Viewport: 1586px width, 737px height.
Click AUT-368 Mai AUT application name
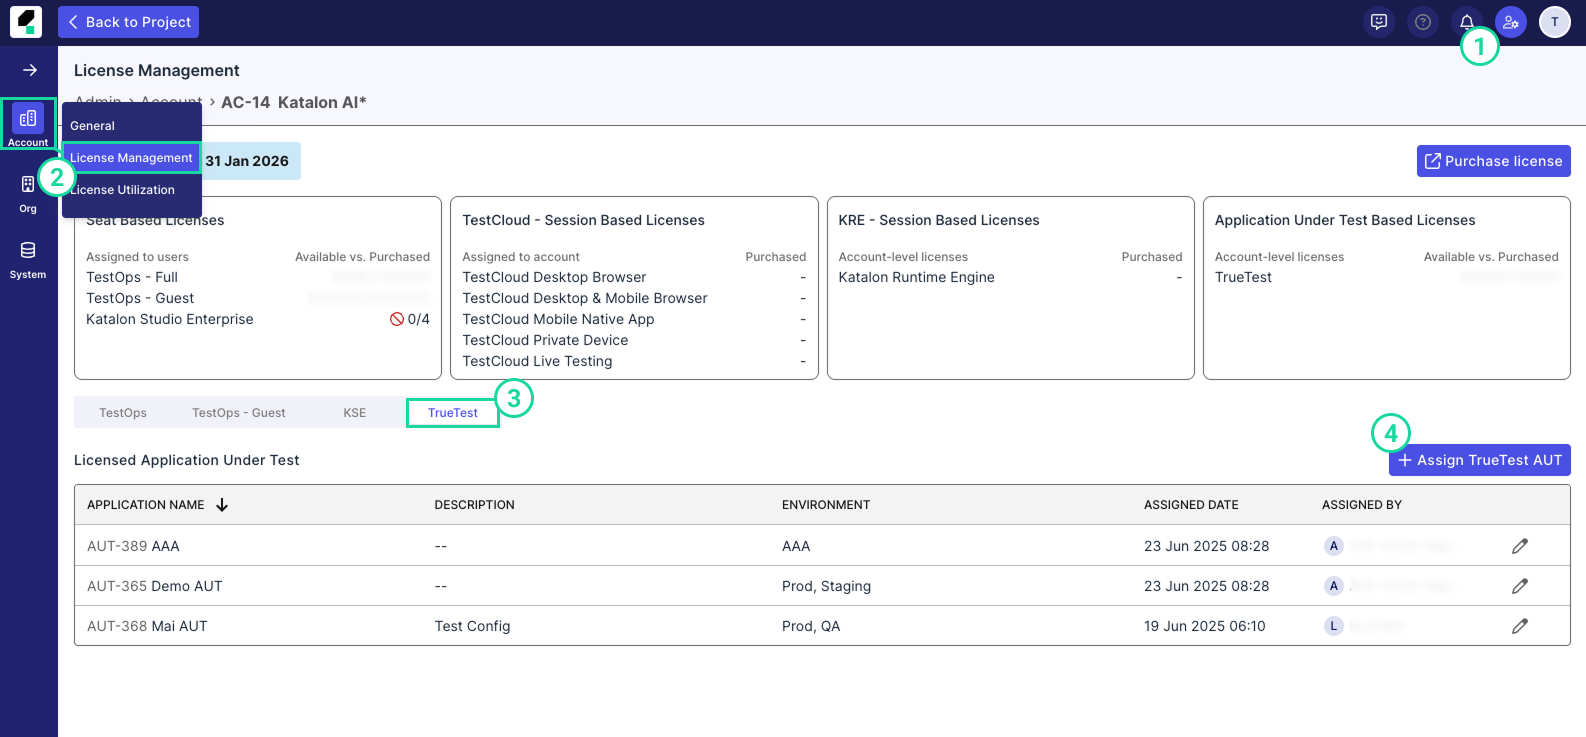point(147,626)
